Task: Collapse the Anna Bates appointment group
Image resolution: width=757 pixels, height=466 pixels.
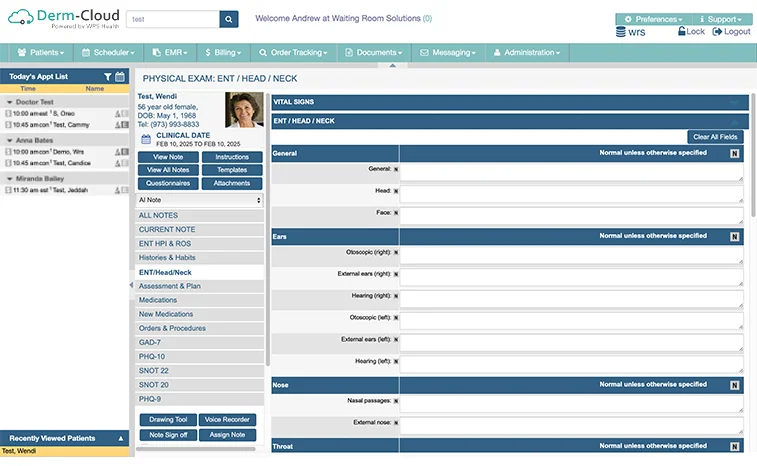Action: pos(9,141)
